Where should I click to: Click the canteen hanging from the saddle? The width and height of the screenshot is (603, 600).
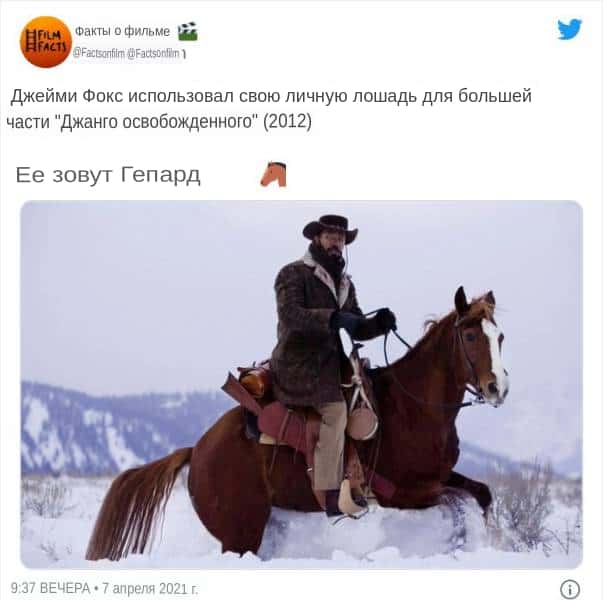362,423
